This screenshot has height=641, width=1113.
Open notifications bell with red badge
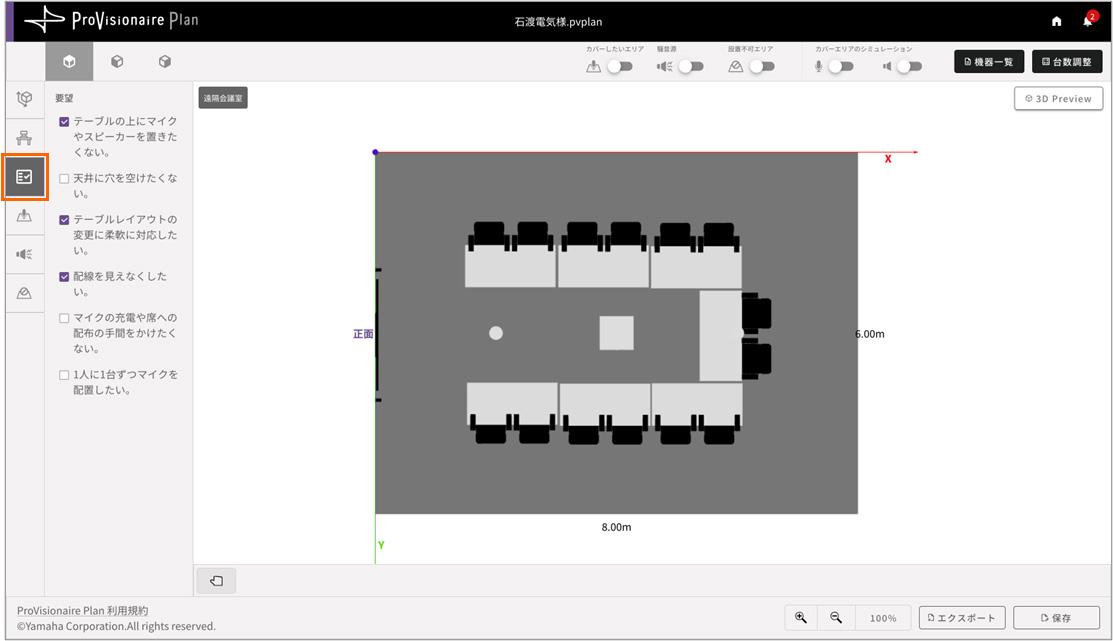pos(1087,21)
